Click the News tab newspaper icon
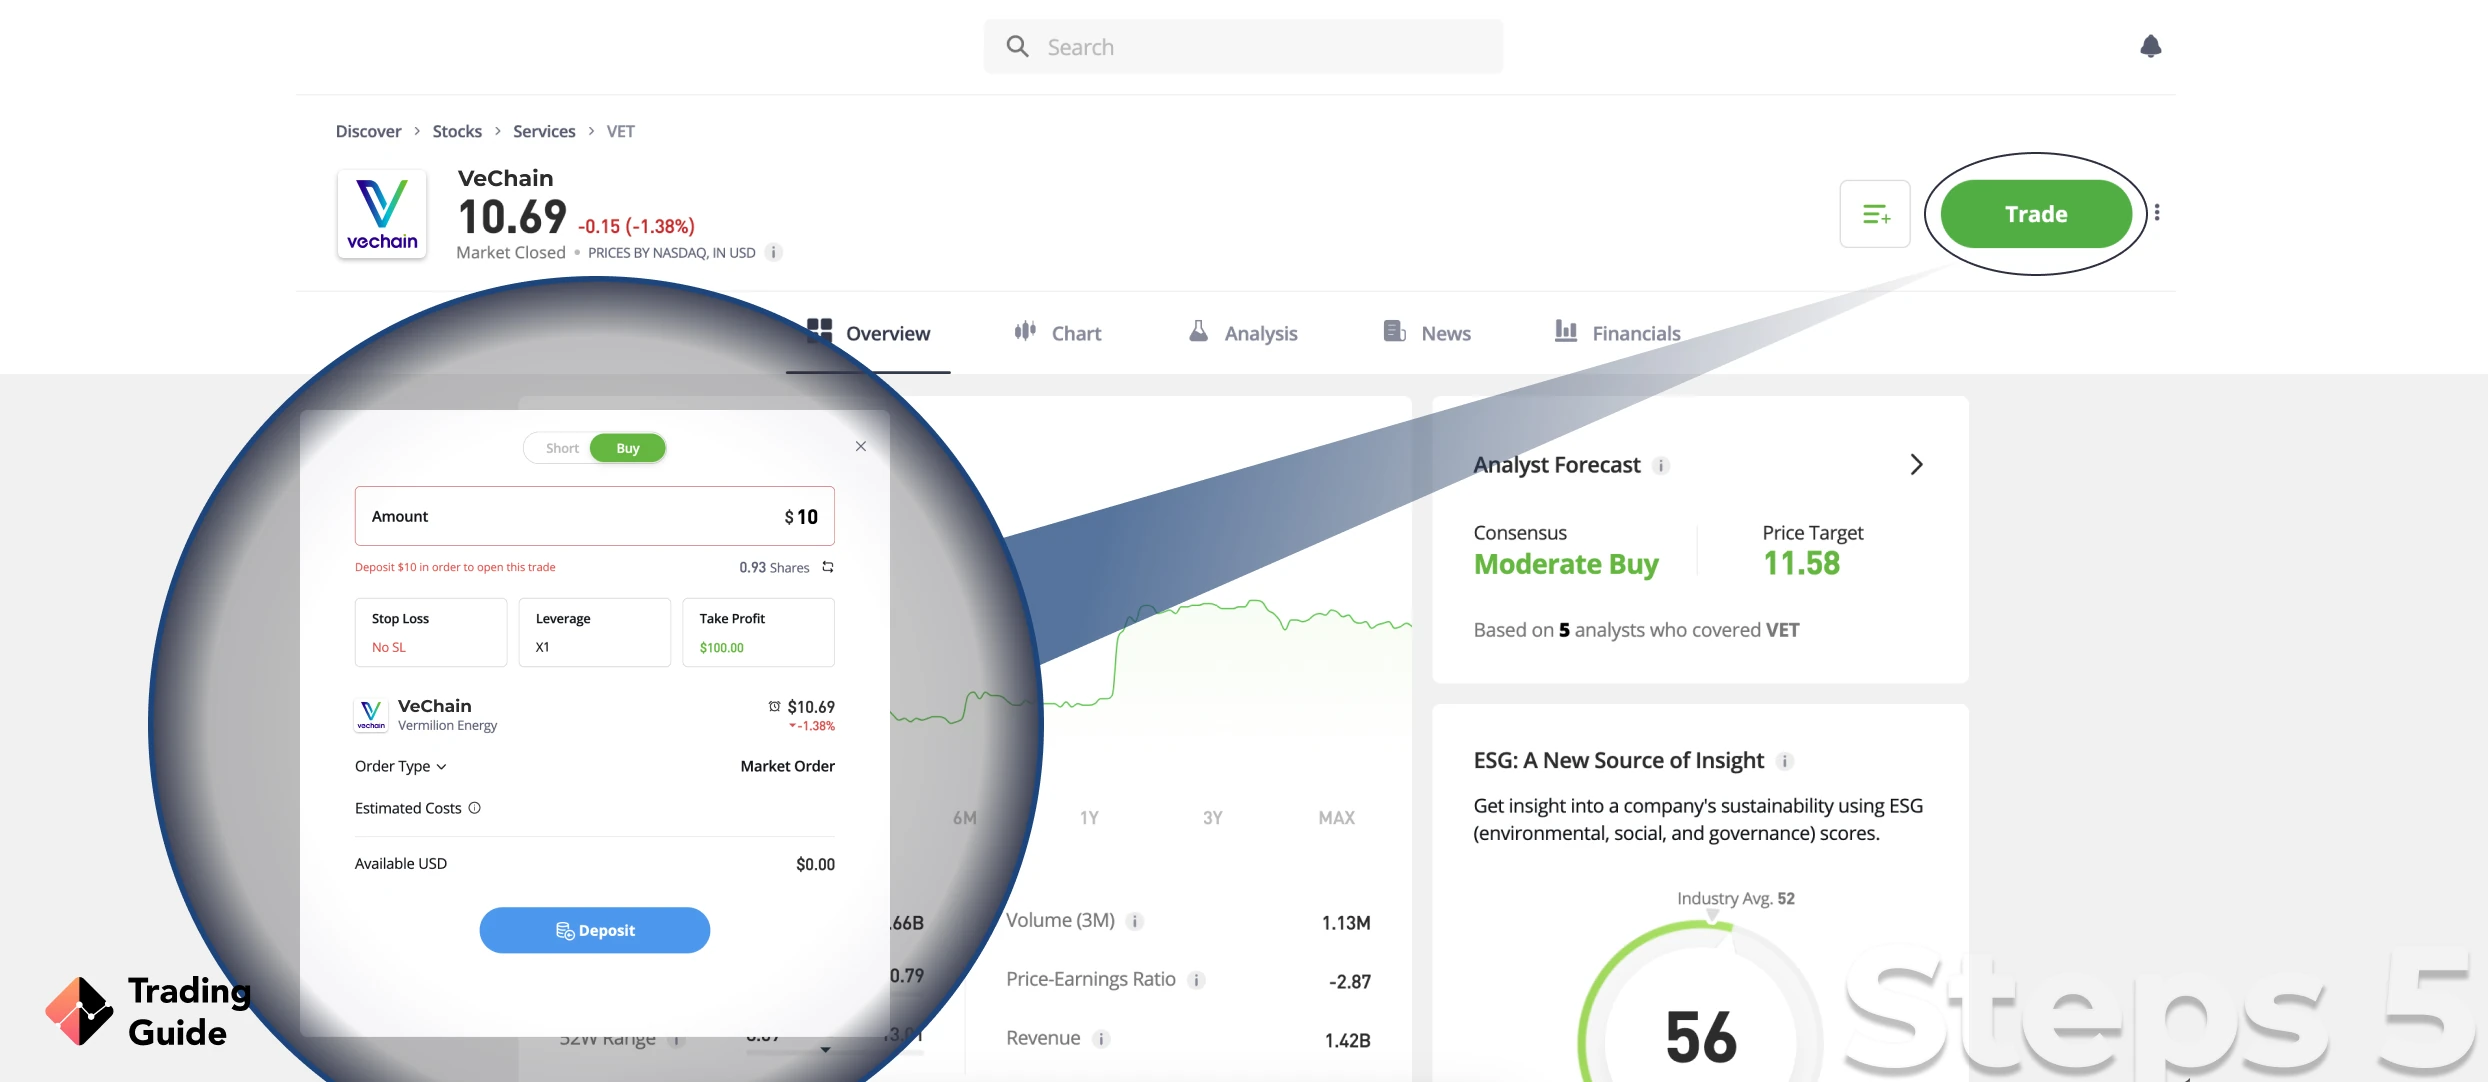The width and height of the screenshot is (2488, 1082). (1394, 331)
